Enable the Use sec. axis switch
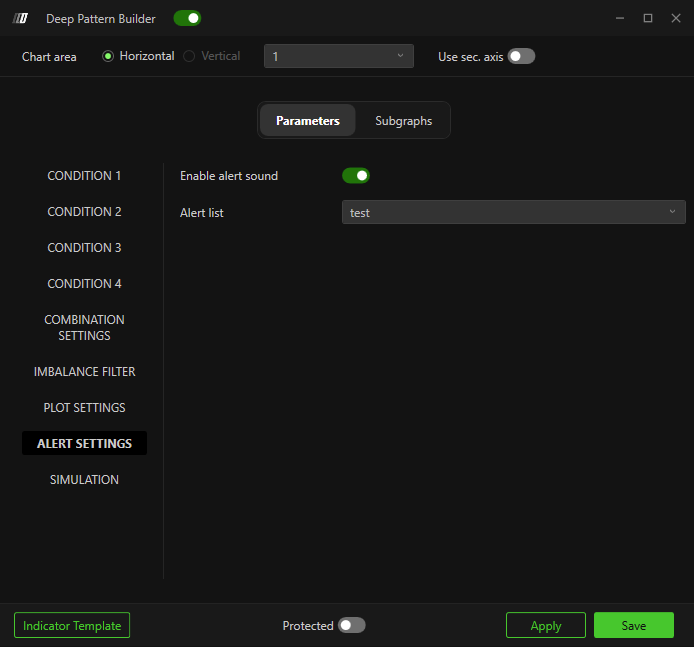 pyautogui.click(x=521, y=56)
